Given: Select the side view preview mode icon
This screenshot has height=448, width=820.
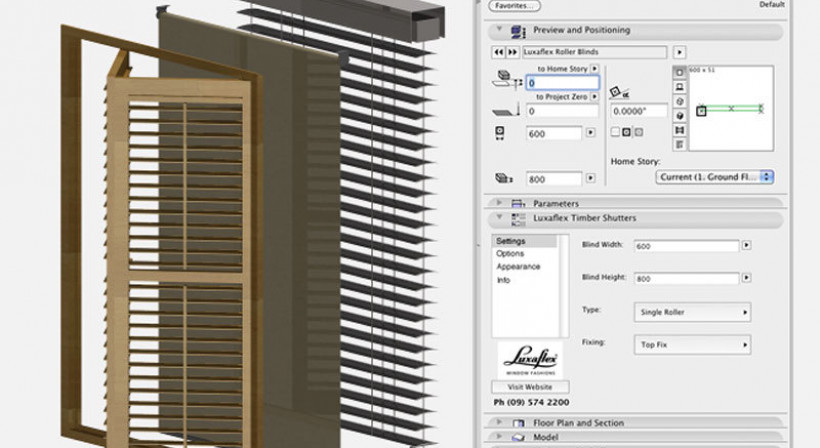Looking at the screenshot, I should pyautogui.click(x=680, y=87).
